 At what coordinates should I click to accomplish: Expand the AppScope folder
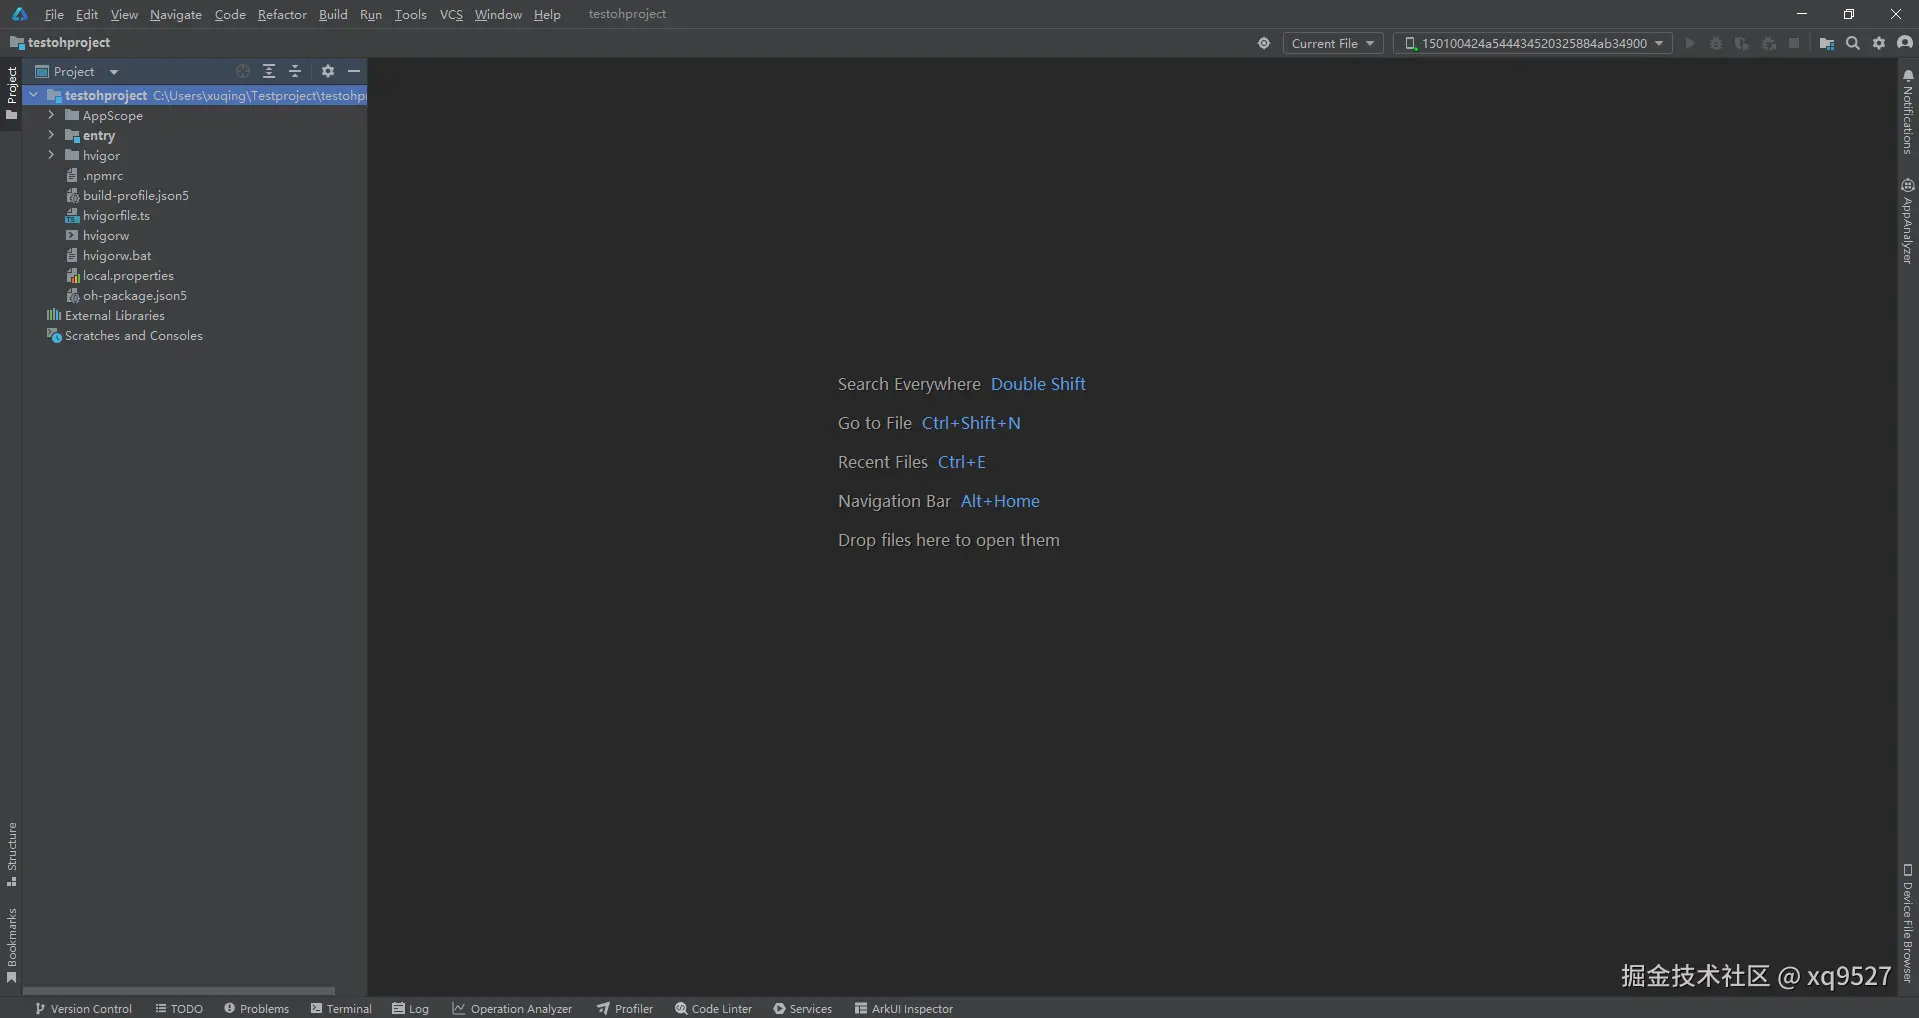pos(51,115)
